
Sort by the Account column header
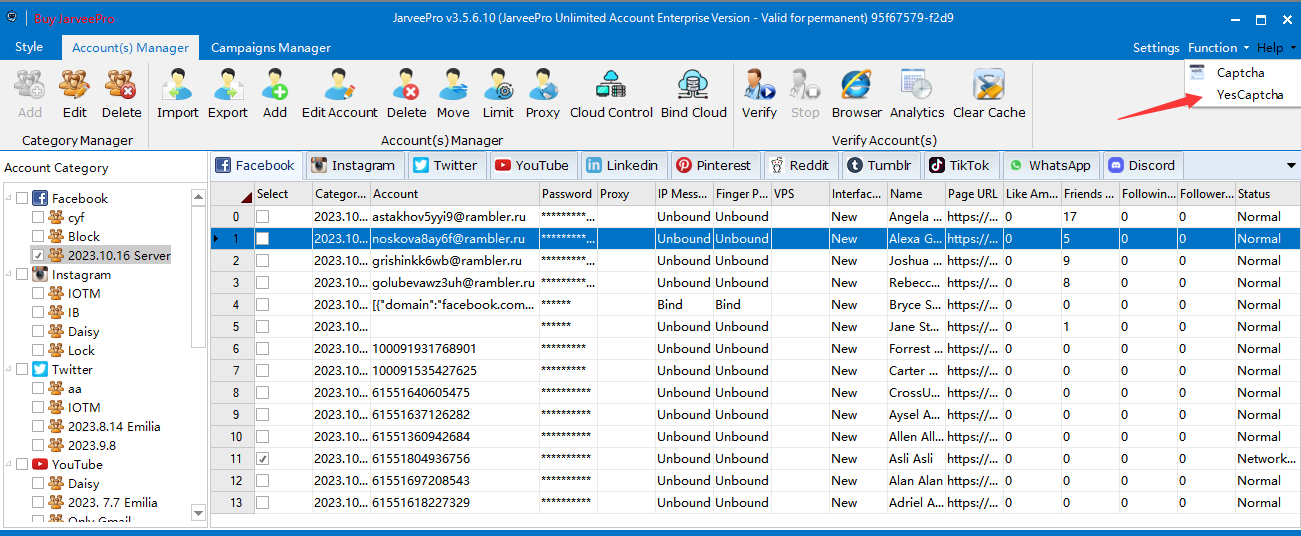(x=454, y=194)
